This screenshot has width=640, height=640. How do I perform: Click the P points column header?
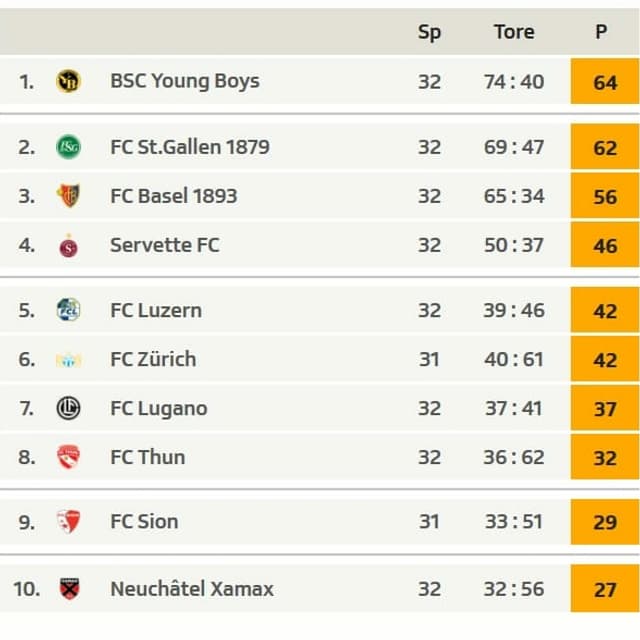601,32
